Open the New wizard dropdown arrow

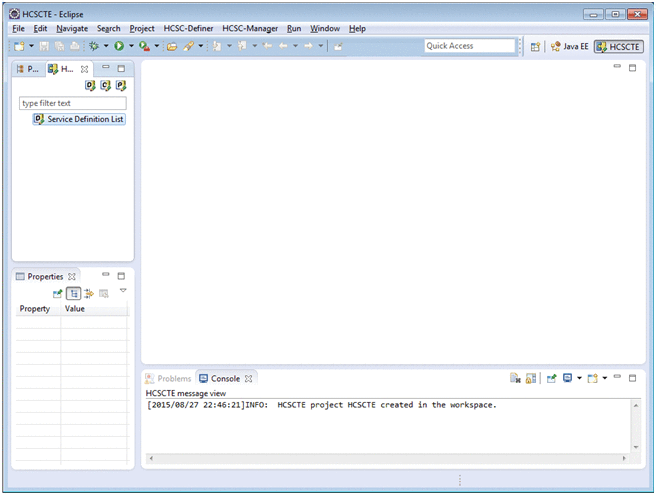click(x=31, y=47)
